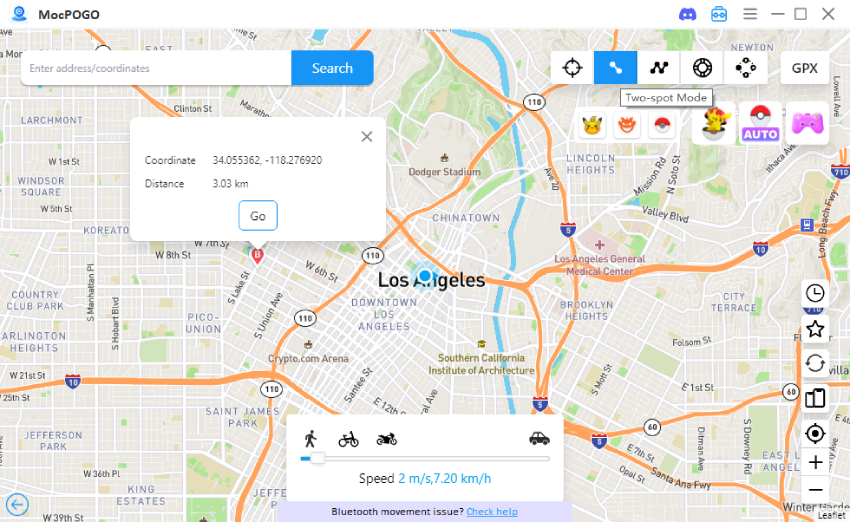Select walking speed mode

[x=310, y=439]
